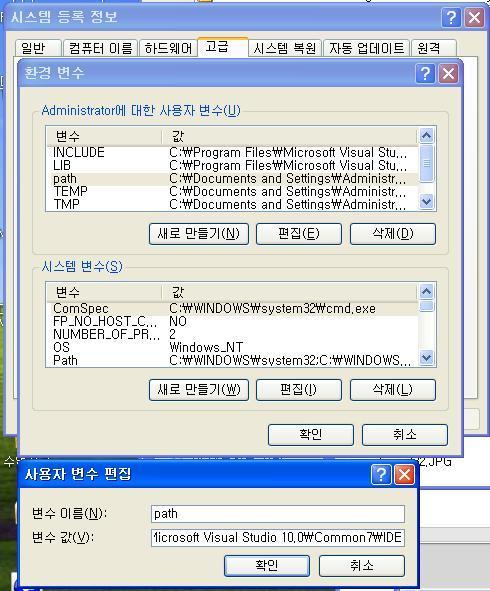
Task: Click the cmd.exe value of ComSpec
Action: [273, 308]
